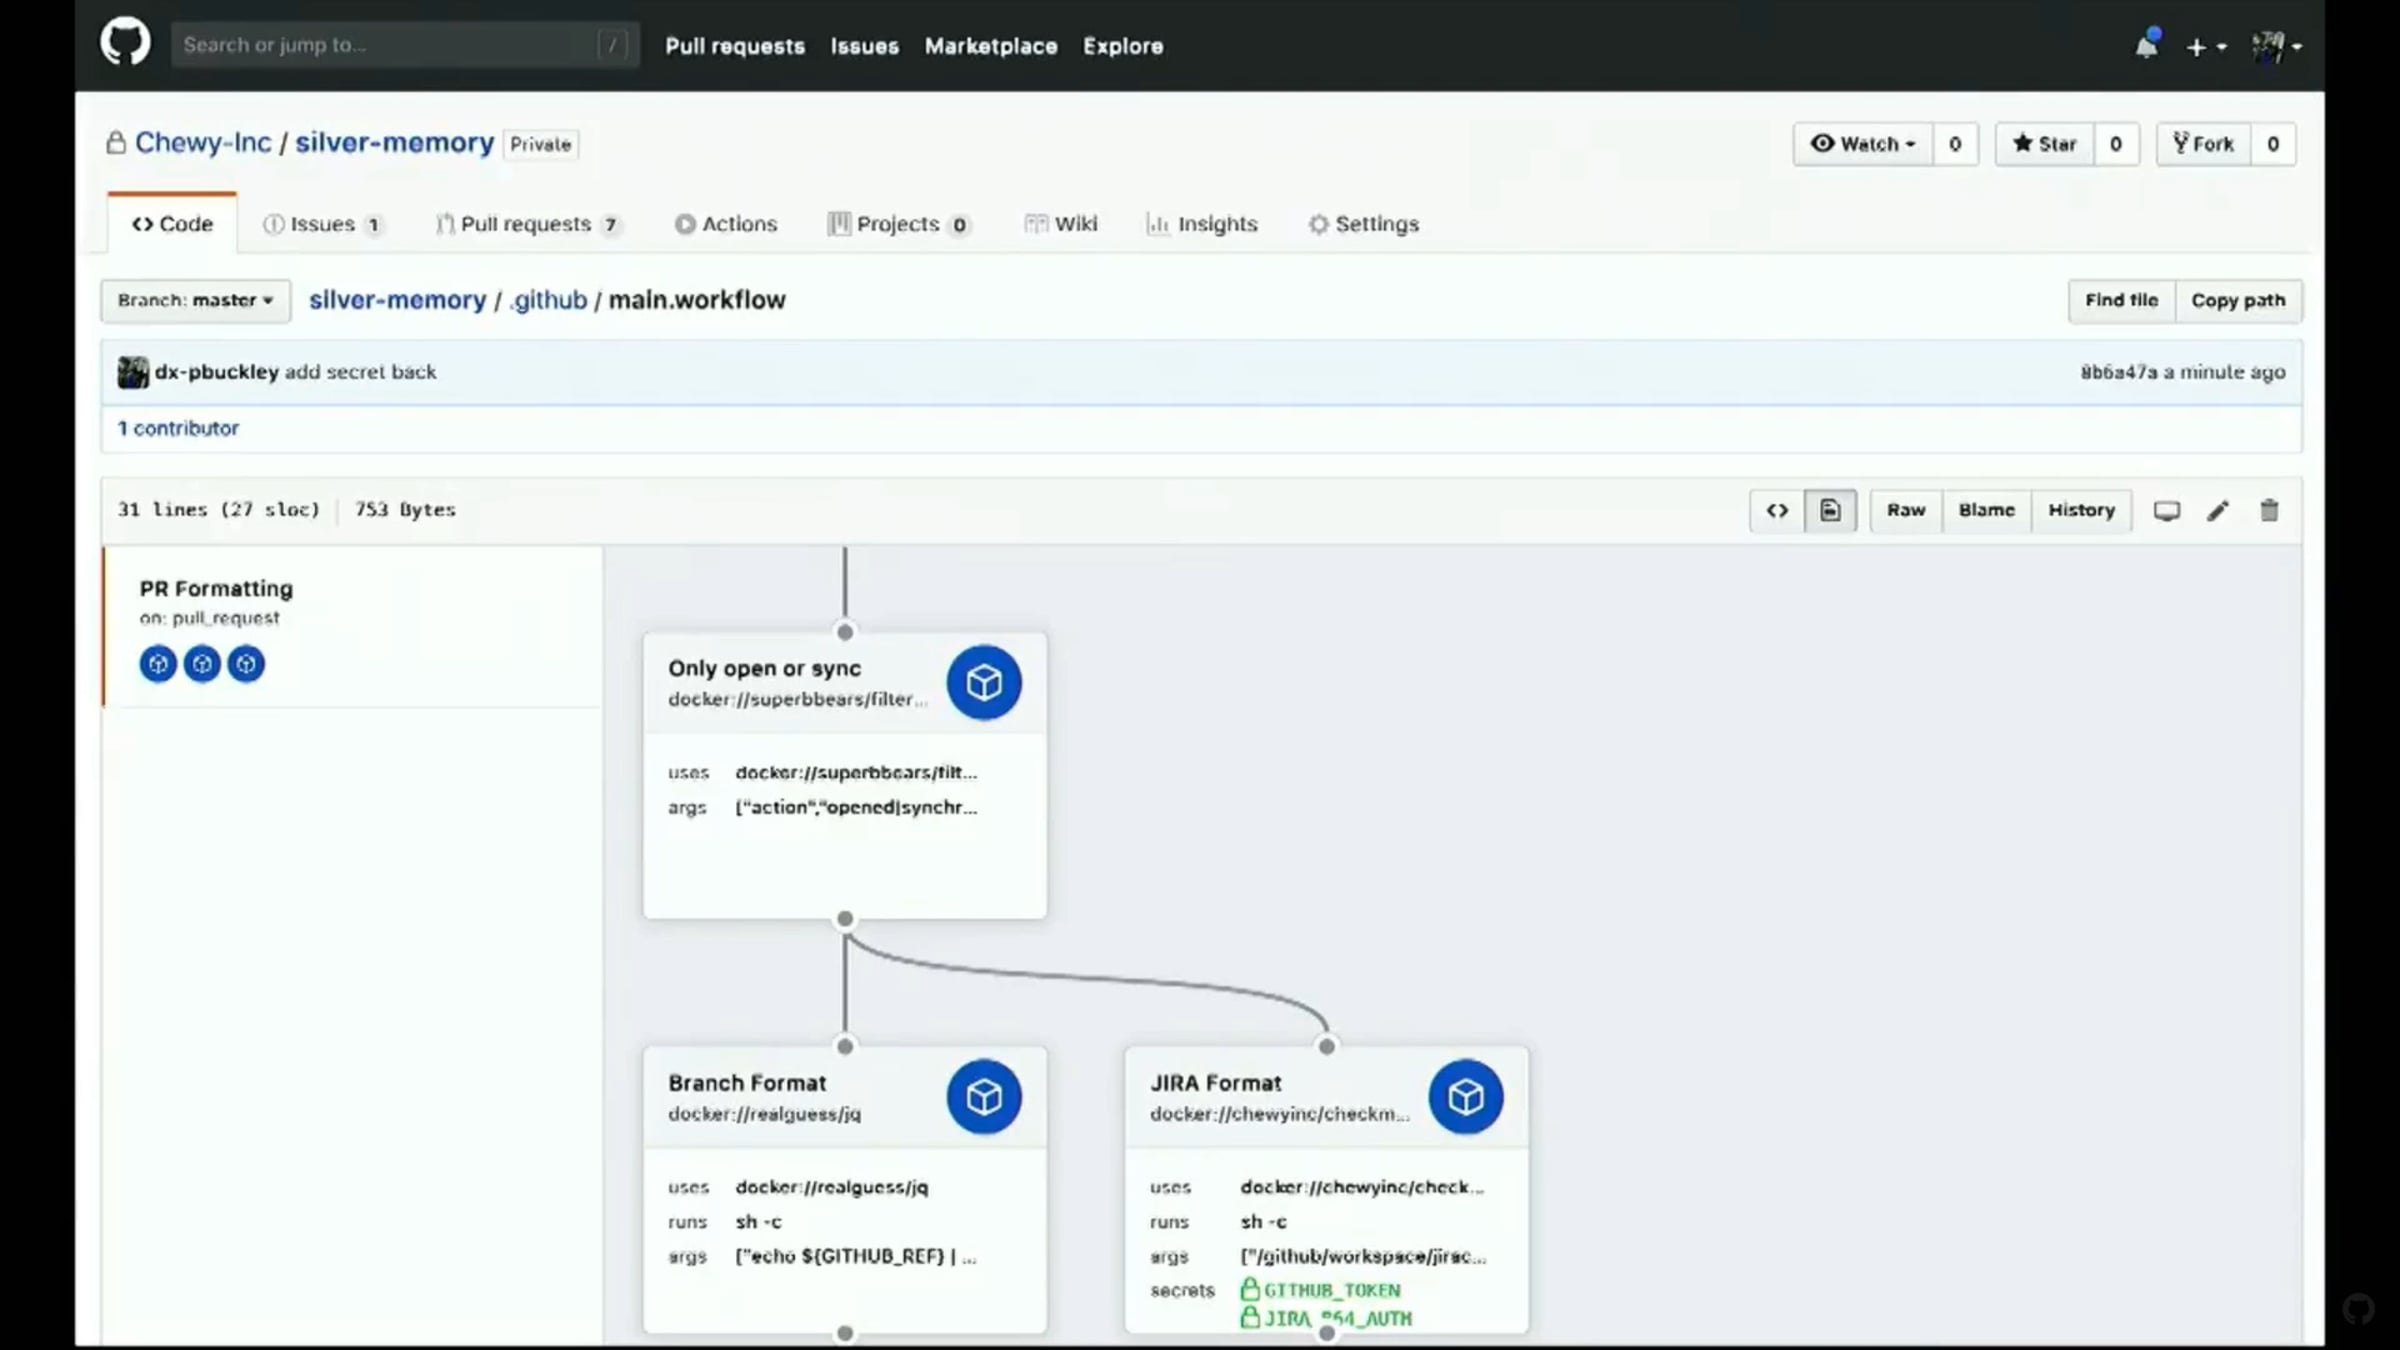The width and height of the screenshot is (2400, 1350).
Task: Click the JIRA Format cube icon
Action: (1466, 1097)
